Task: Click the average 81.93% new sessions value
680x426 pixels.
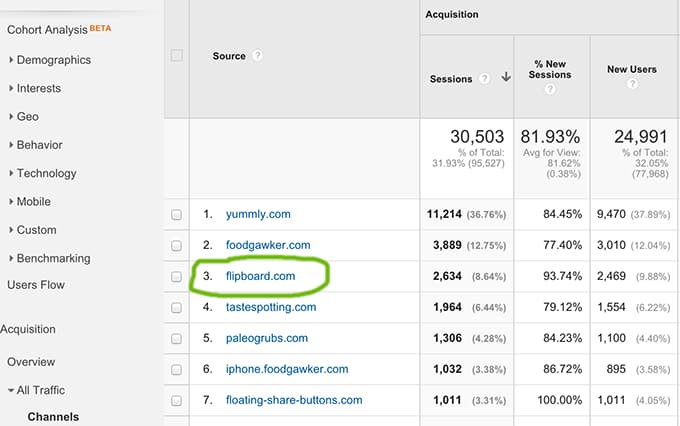Action: (x=550, y=137)
